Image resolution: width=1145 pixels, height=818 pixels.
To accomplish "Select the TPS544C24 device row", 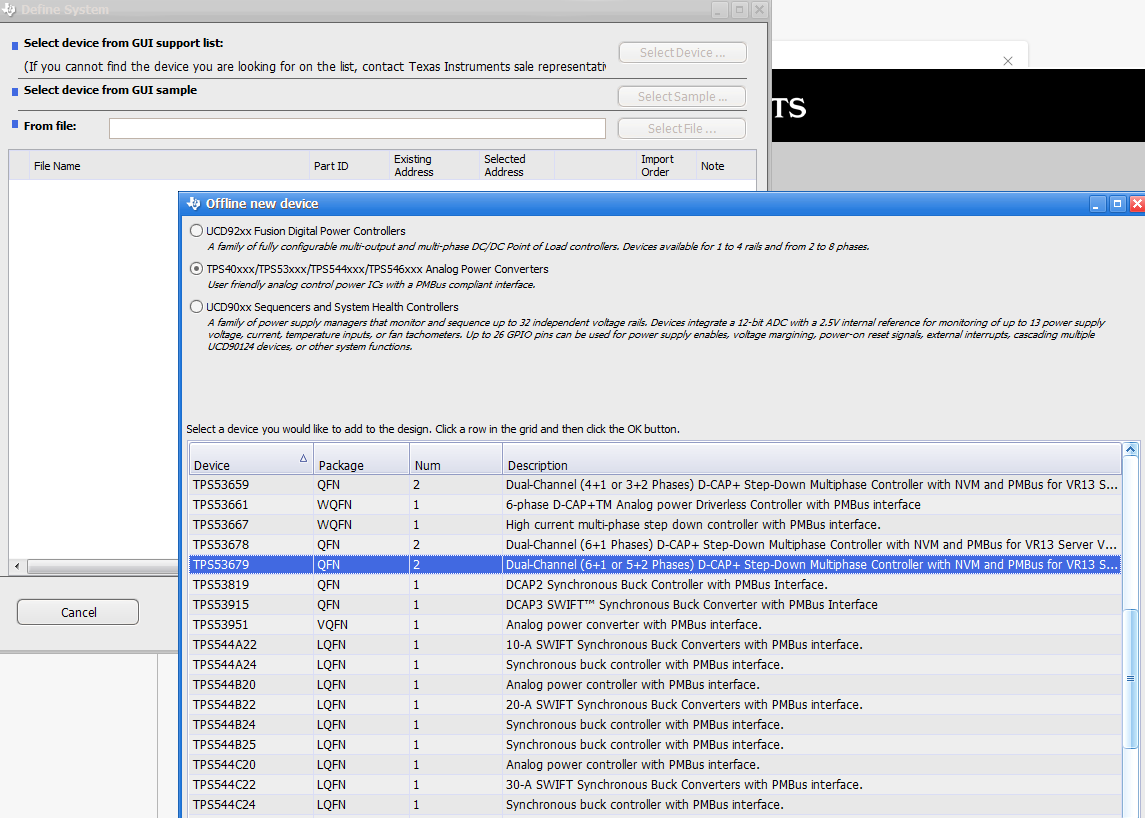I will tap(655, 804).
